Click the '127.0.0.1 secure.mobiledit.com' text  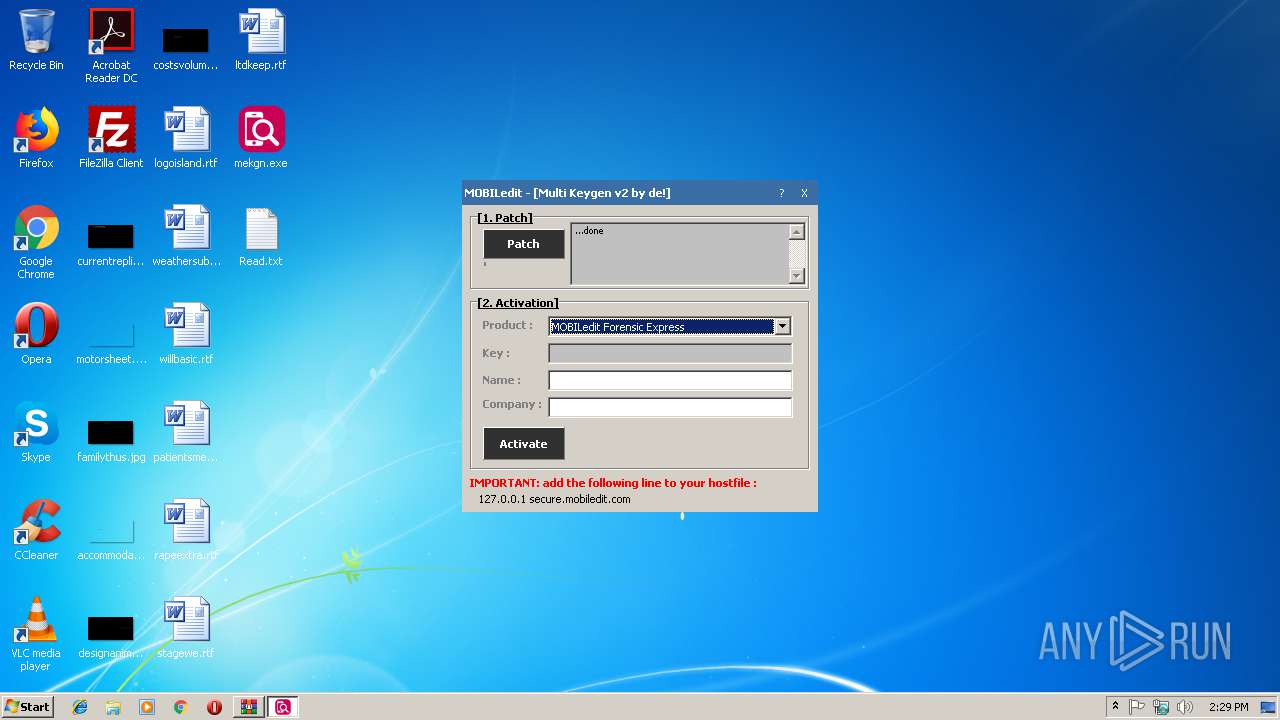click(x=554, y=499)
